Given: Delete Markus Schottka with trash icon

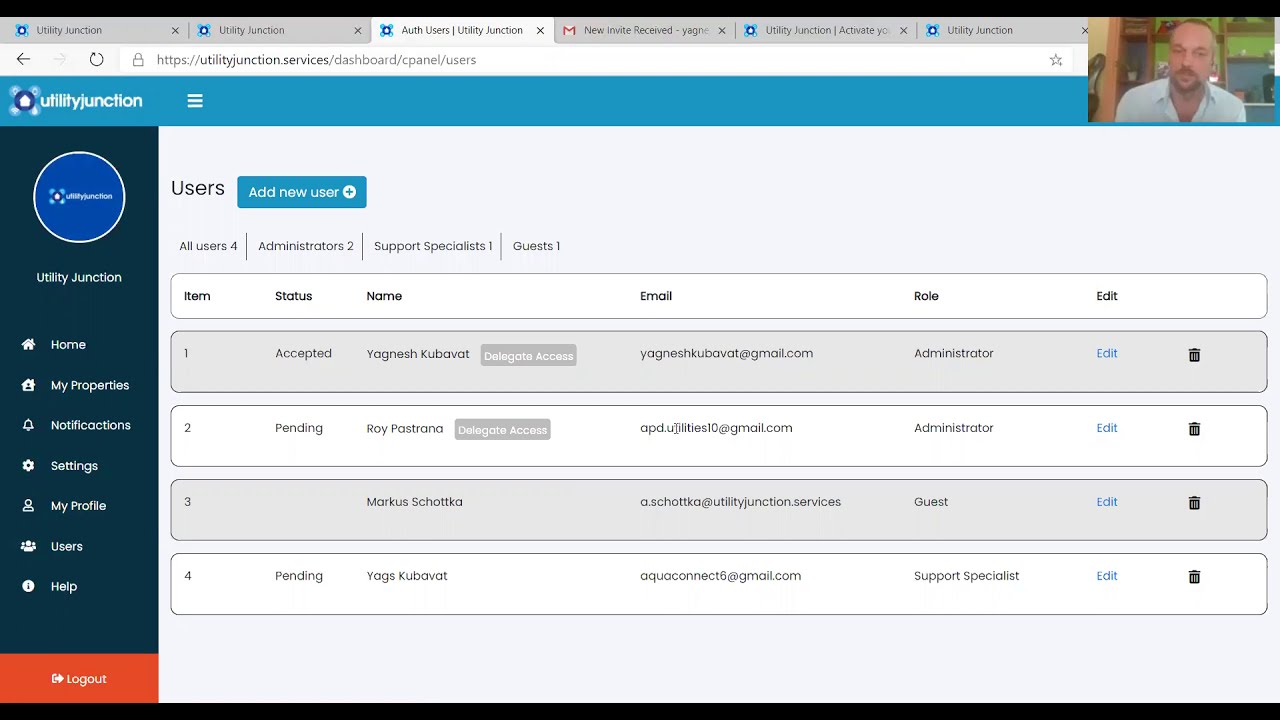Looking at the screenshot, I should pyautogui.click(x=1194, y=503).
